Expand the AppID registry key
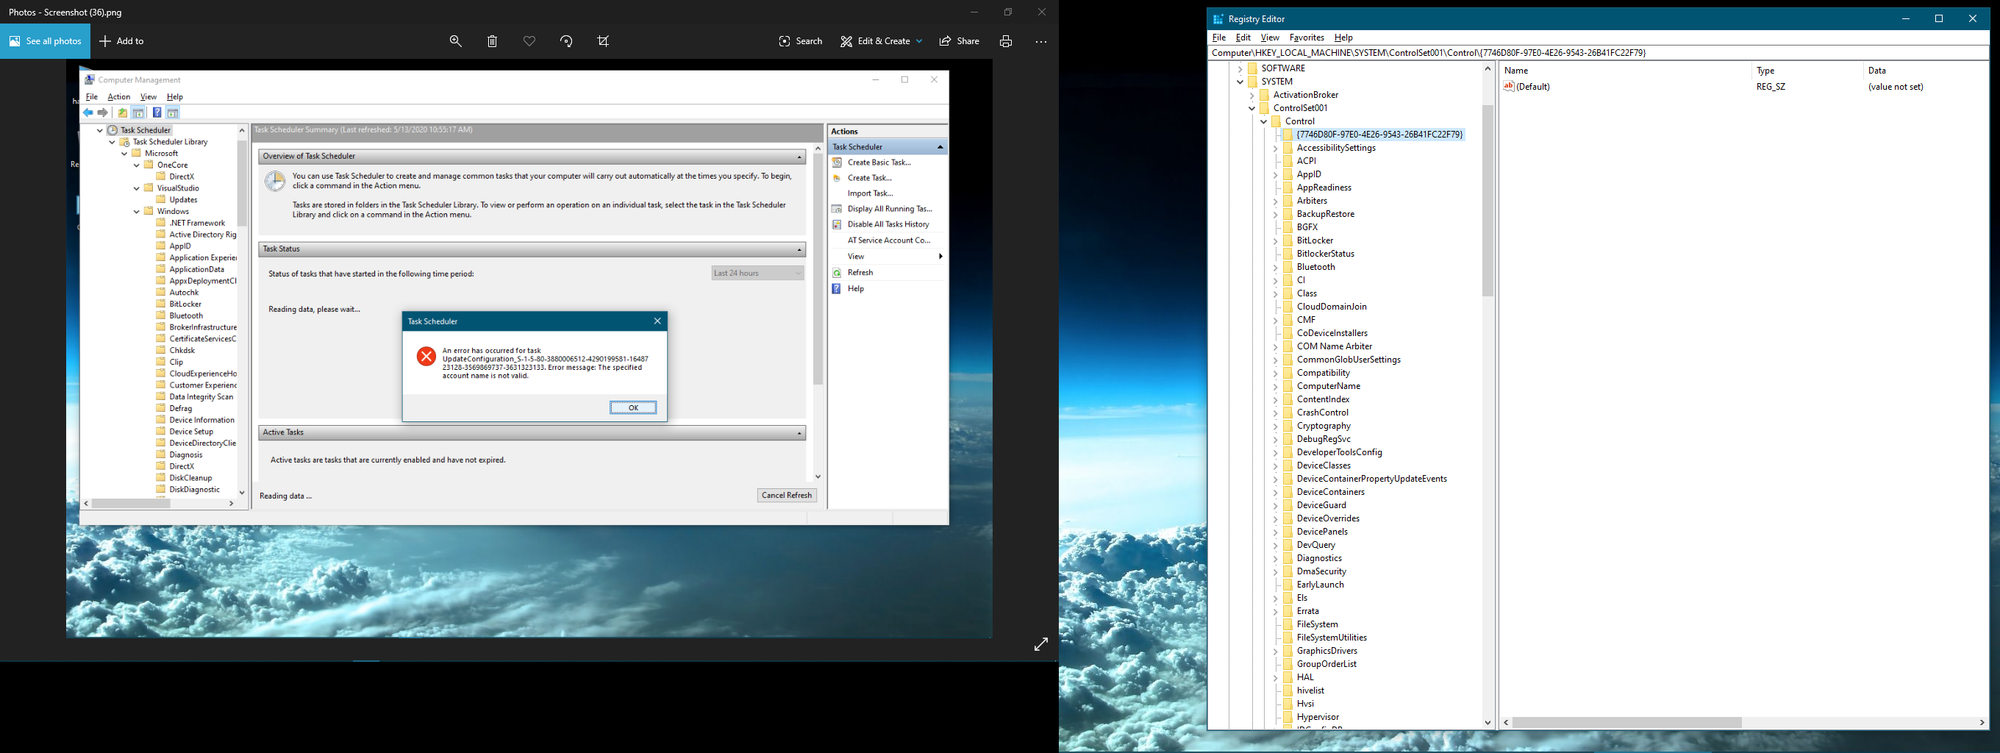The image size is (2000, 753). point(1276,174)
